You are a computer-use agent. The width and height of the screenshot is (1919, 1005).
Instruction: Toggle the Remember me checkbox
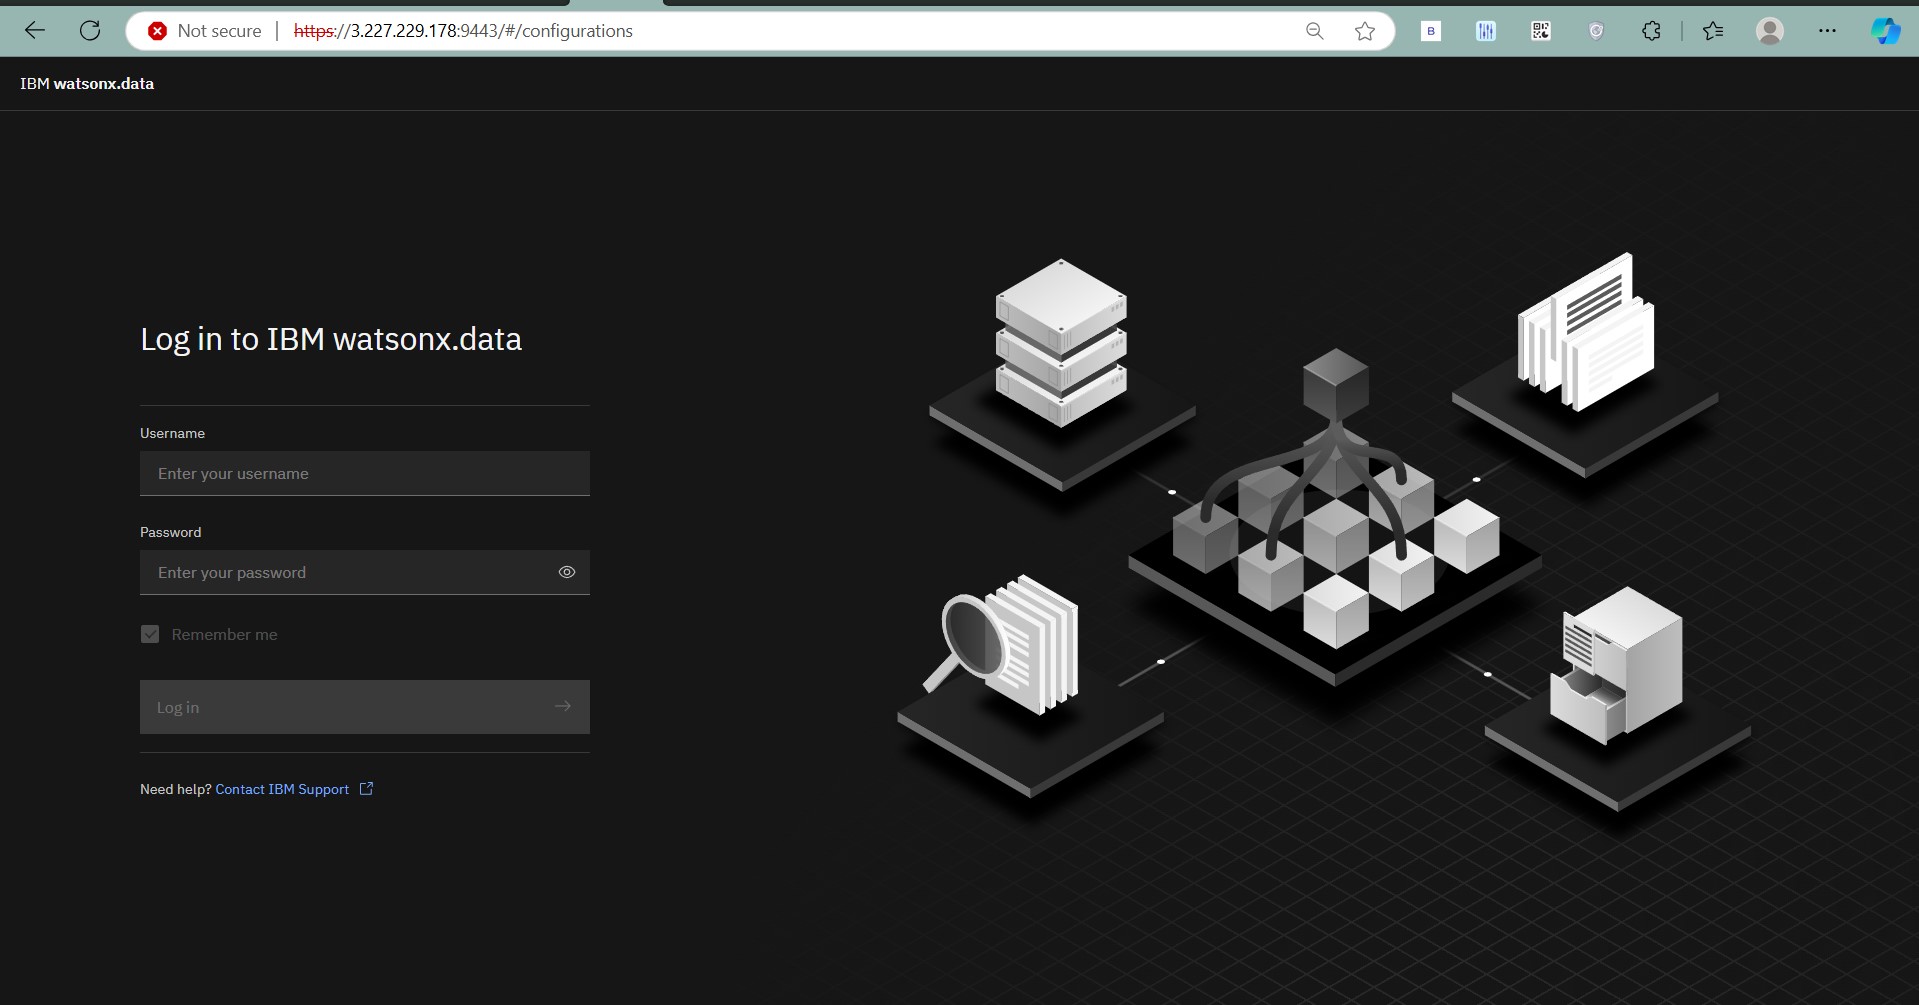tap(150, 634)
